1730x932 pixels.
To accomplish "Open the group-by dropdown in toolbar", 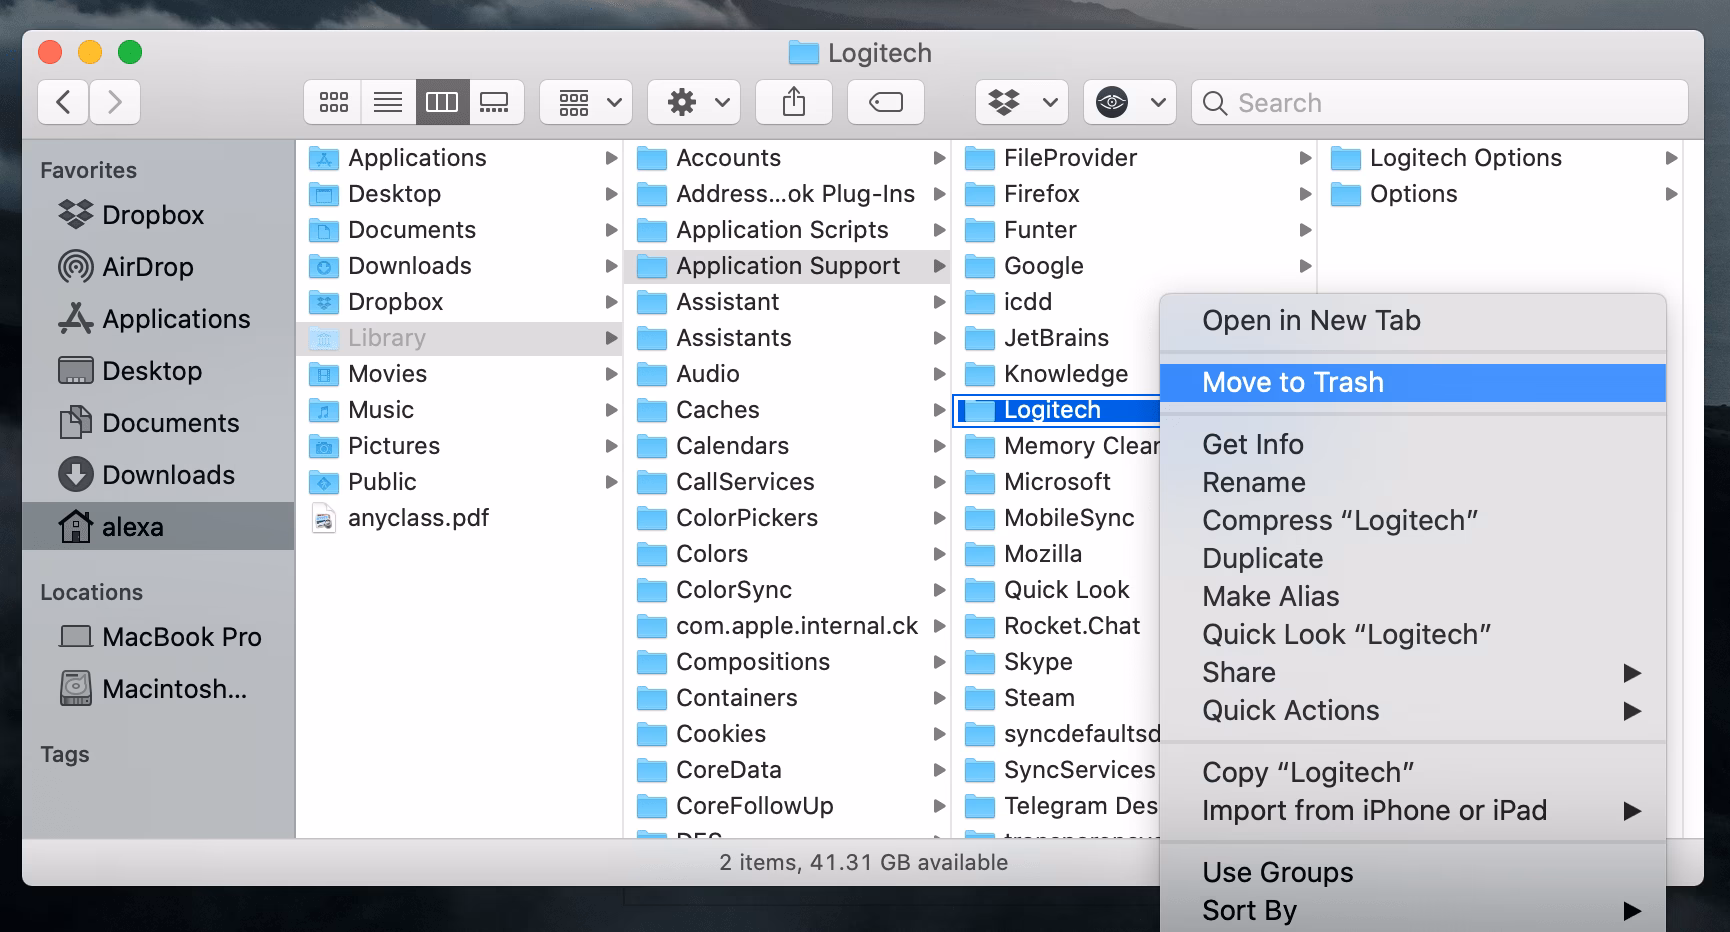I will [586, 102].
